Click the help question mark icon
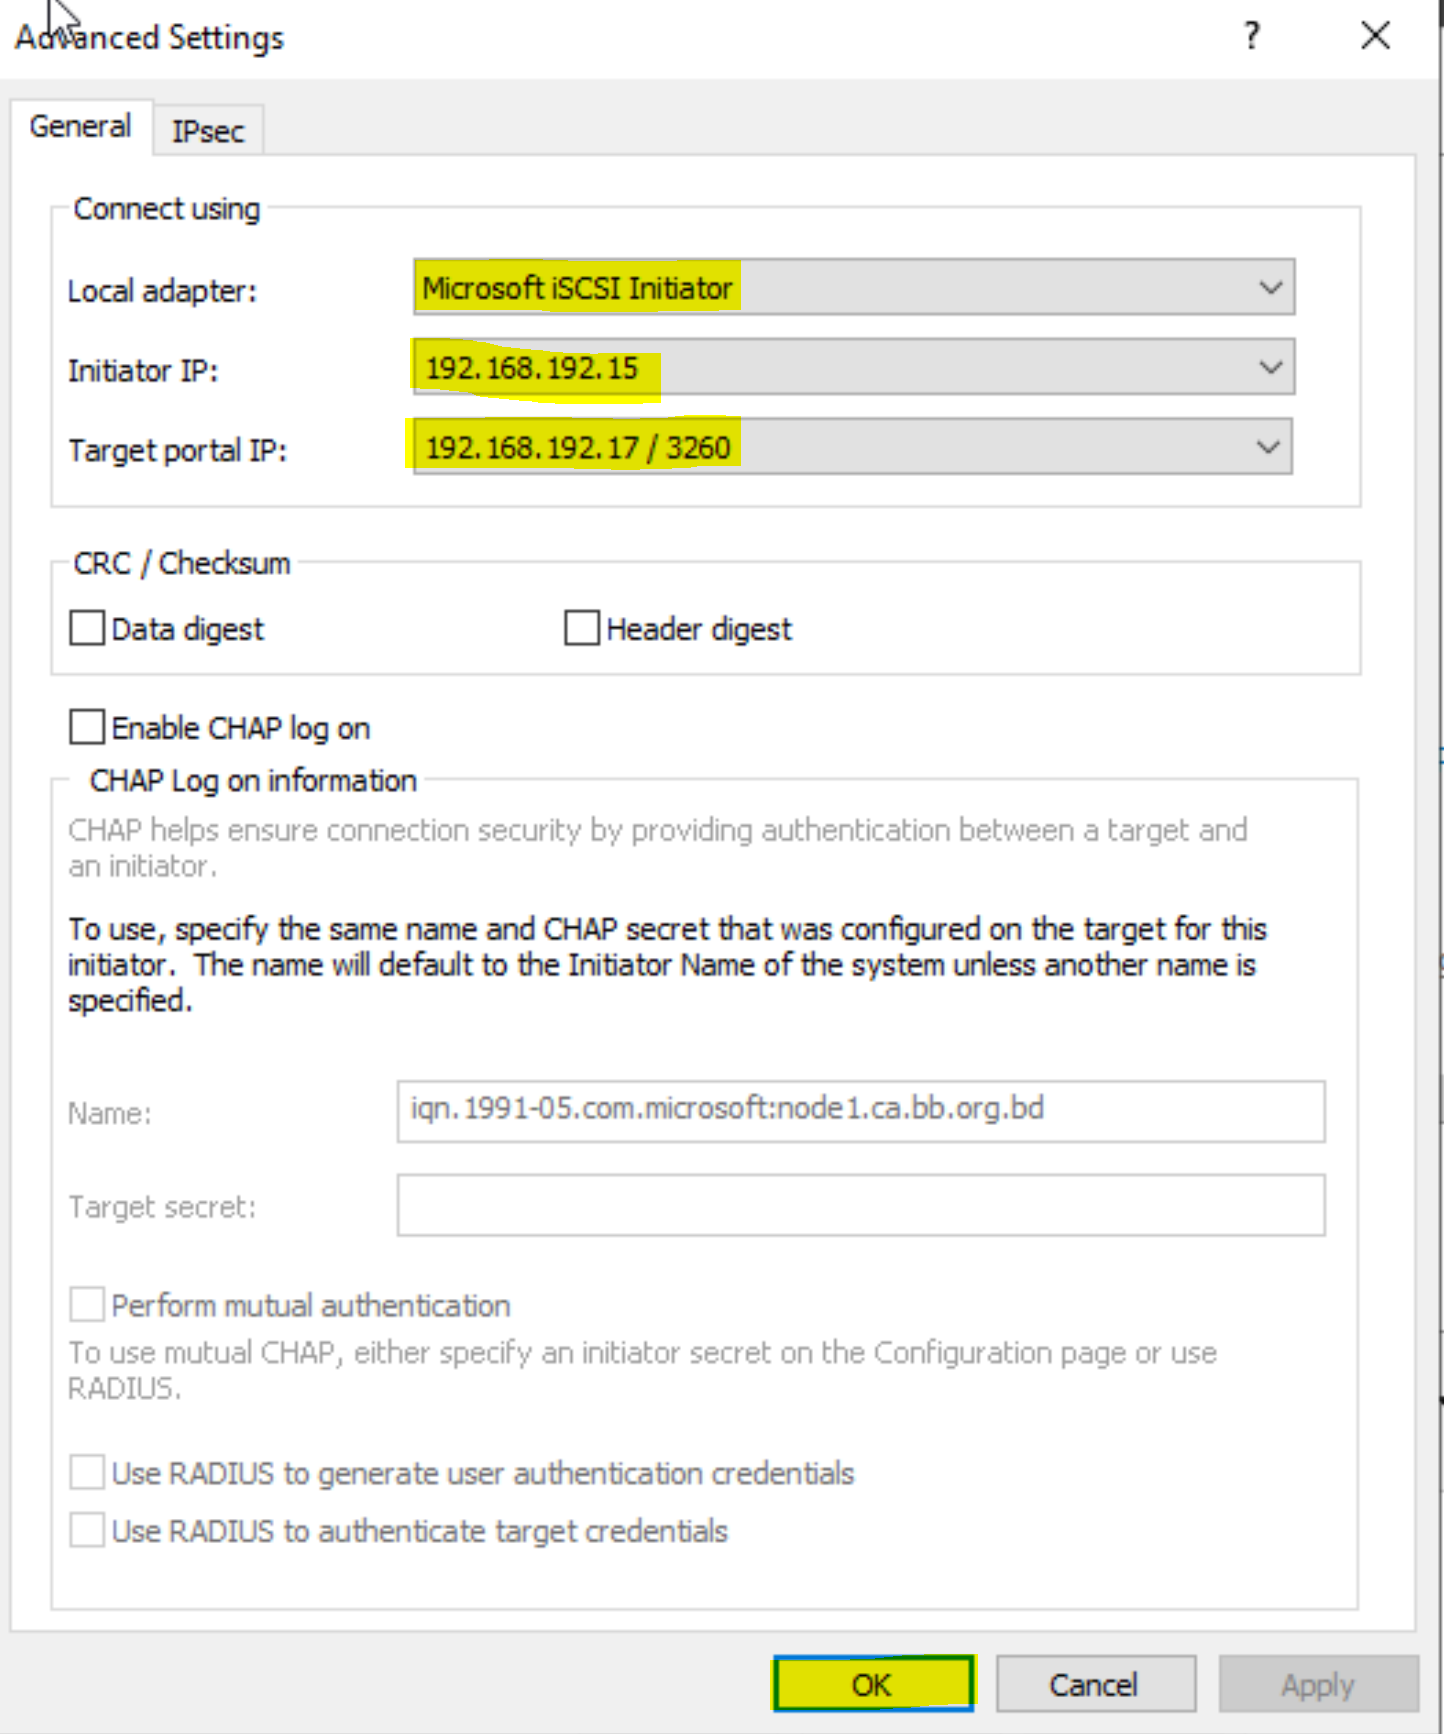Image resolution: width=1444 pixels, height=1734 pixels. point(1251,37)
